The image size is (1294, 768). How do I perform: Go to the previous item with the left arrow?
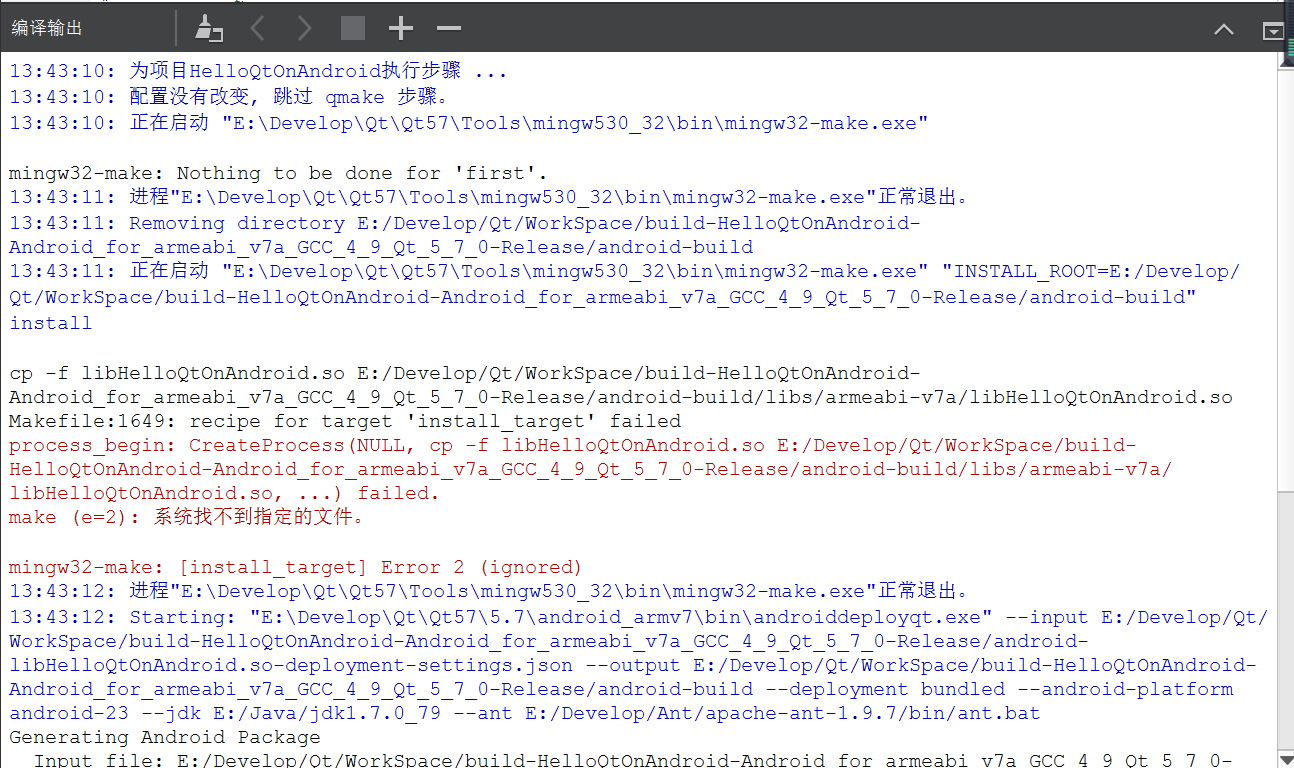257,28
